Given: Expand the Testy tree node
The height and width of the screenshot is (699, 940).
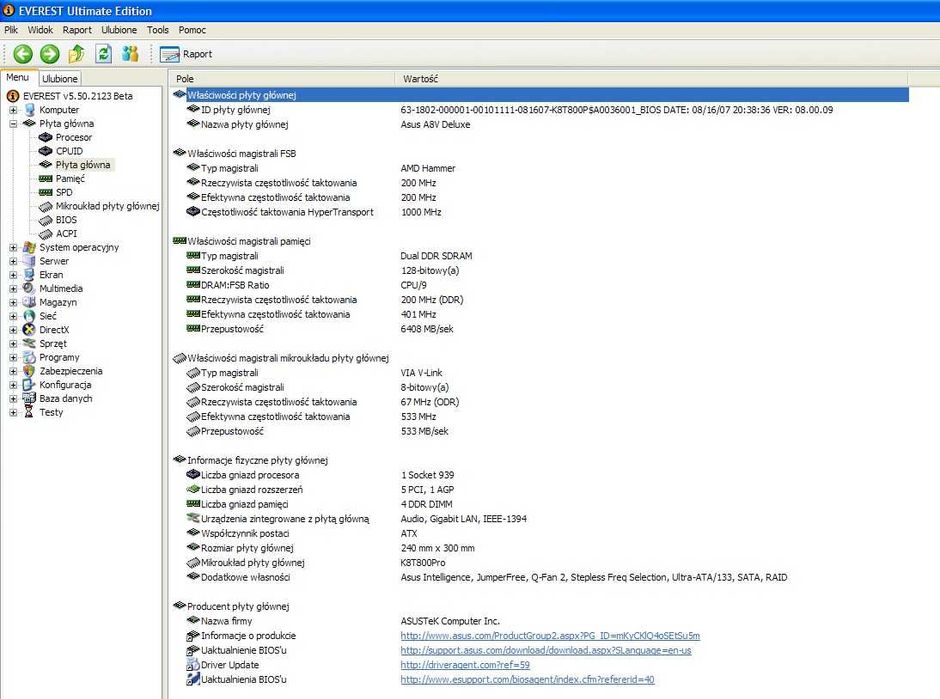Looking at the screenshot, I should [x=13, y=412].
